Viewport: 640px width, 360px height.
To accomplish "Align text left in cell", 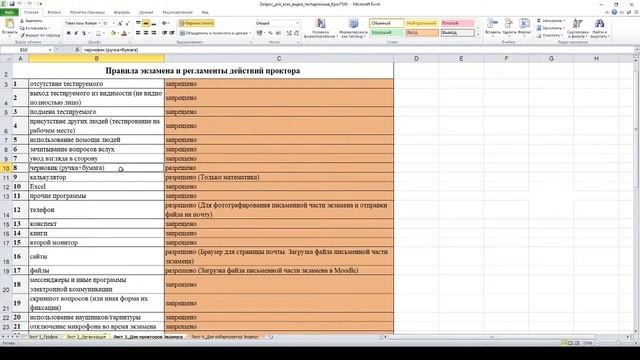I will point(138,33).
